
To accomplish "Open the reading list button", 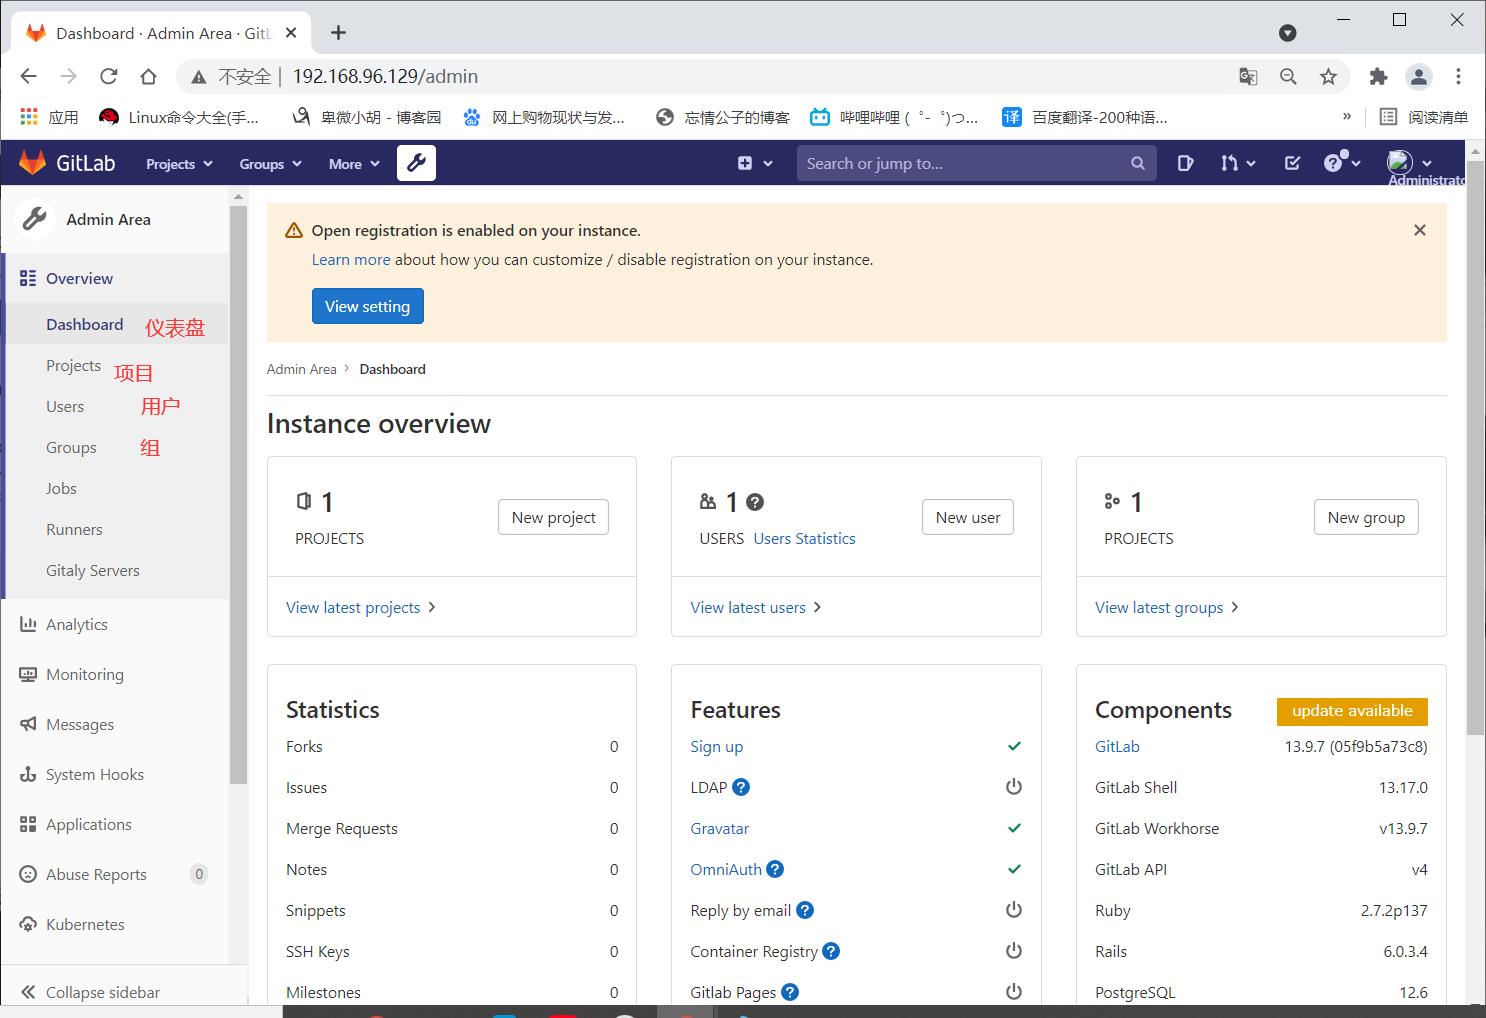I will coord(1424,117).
